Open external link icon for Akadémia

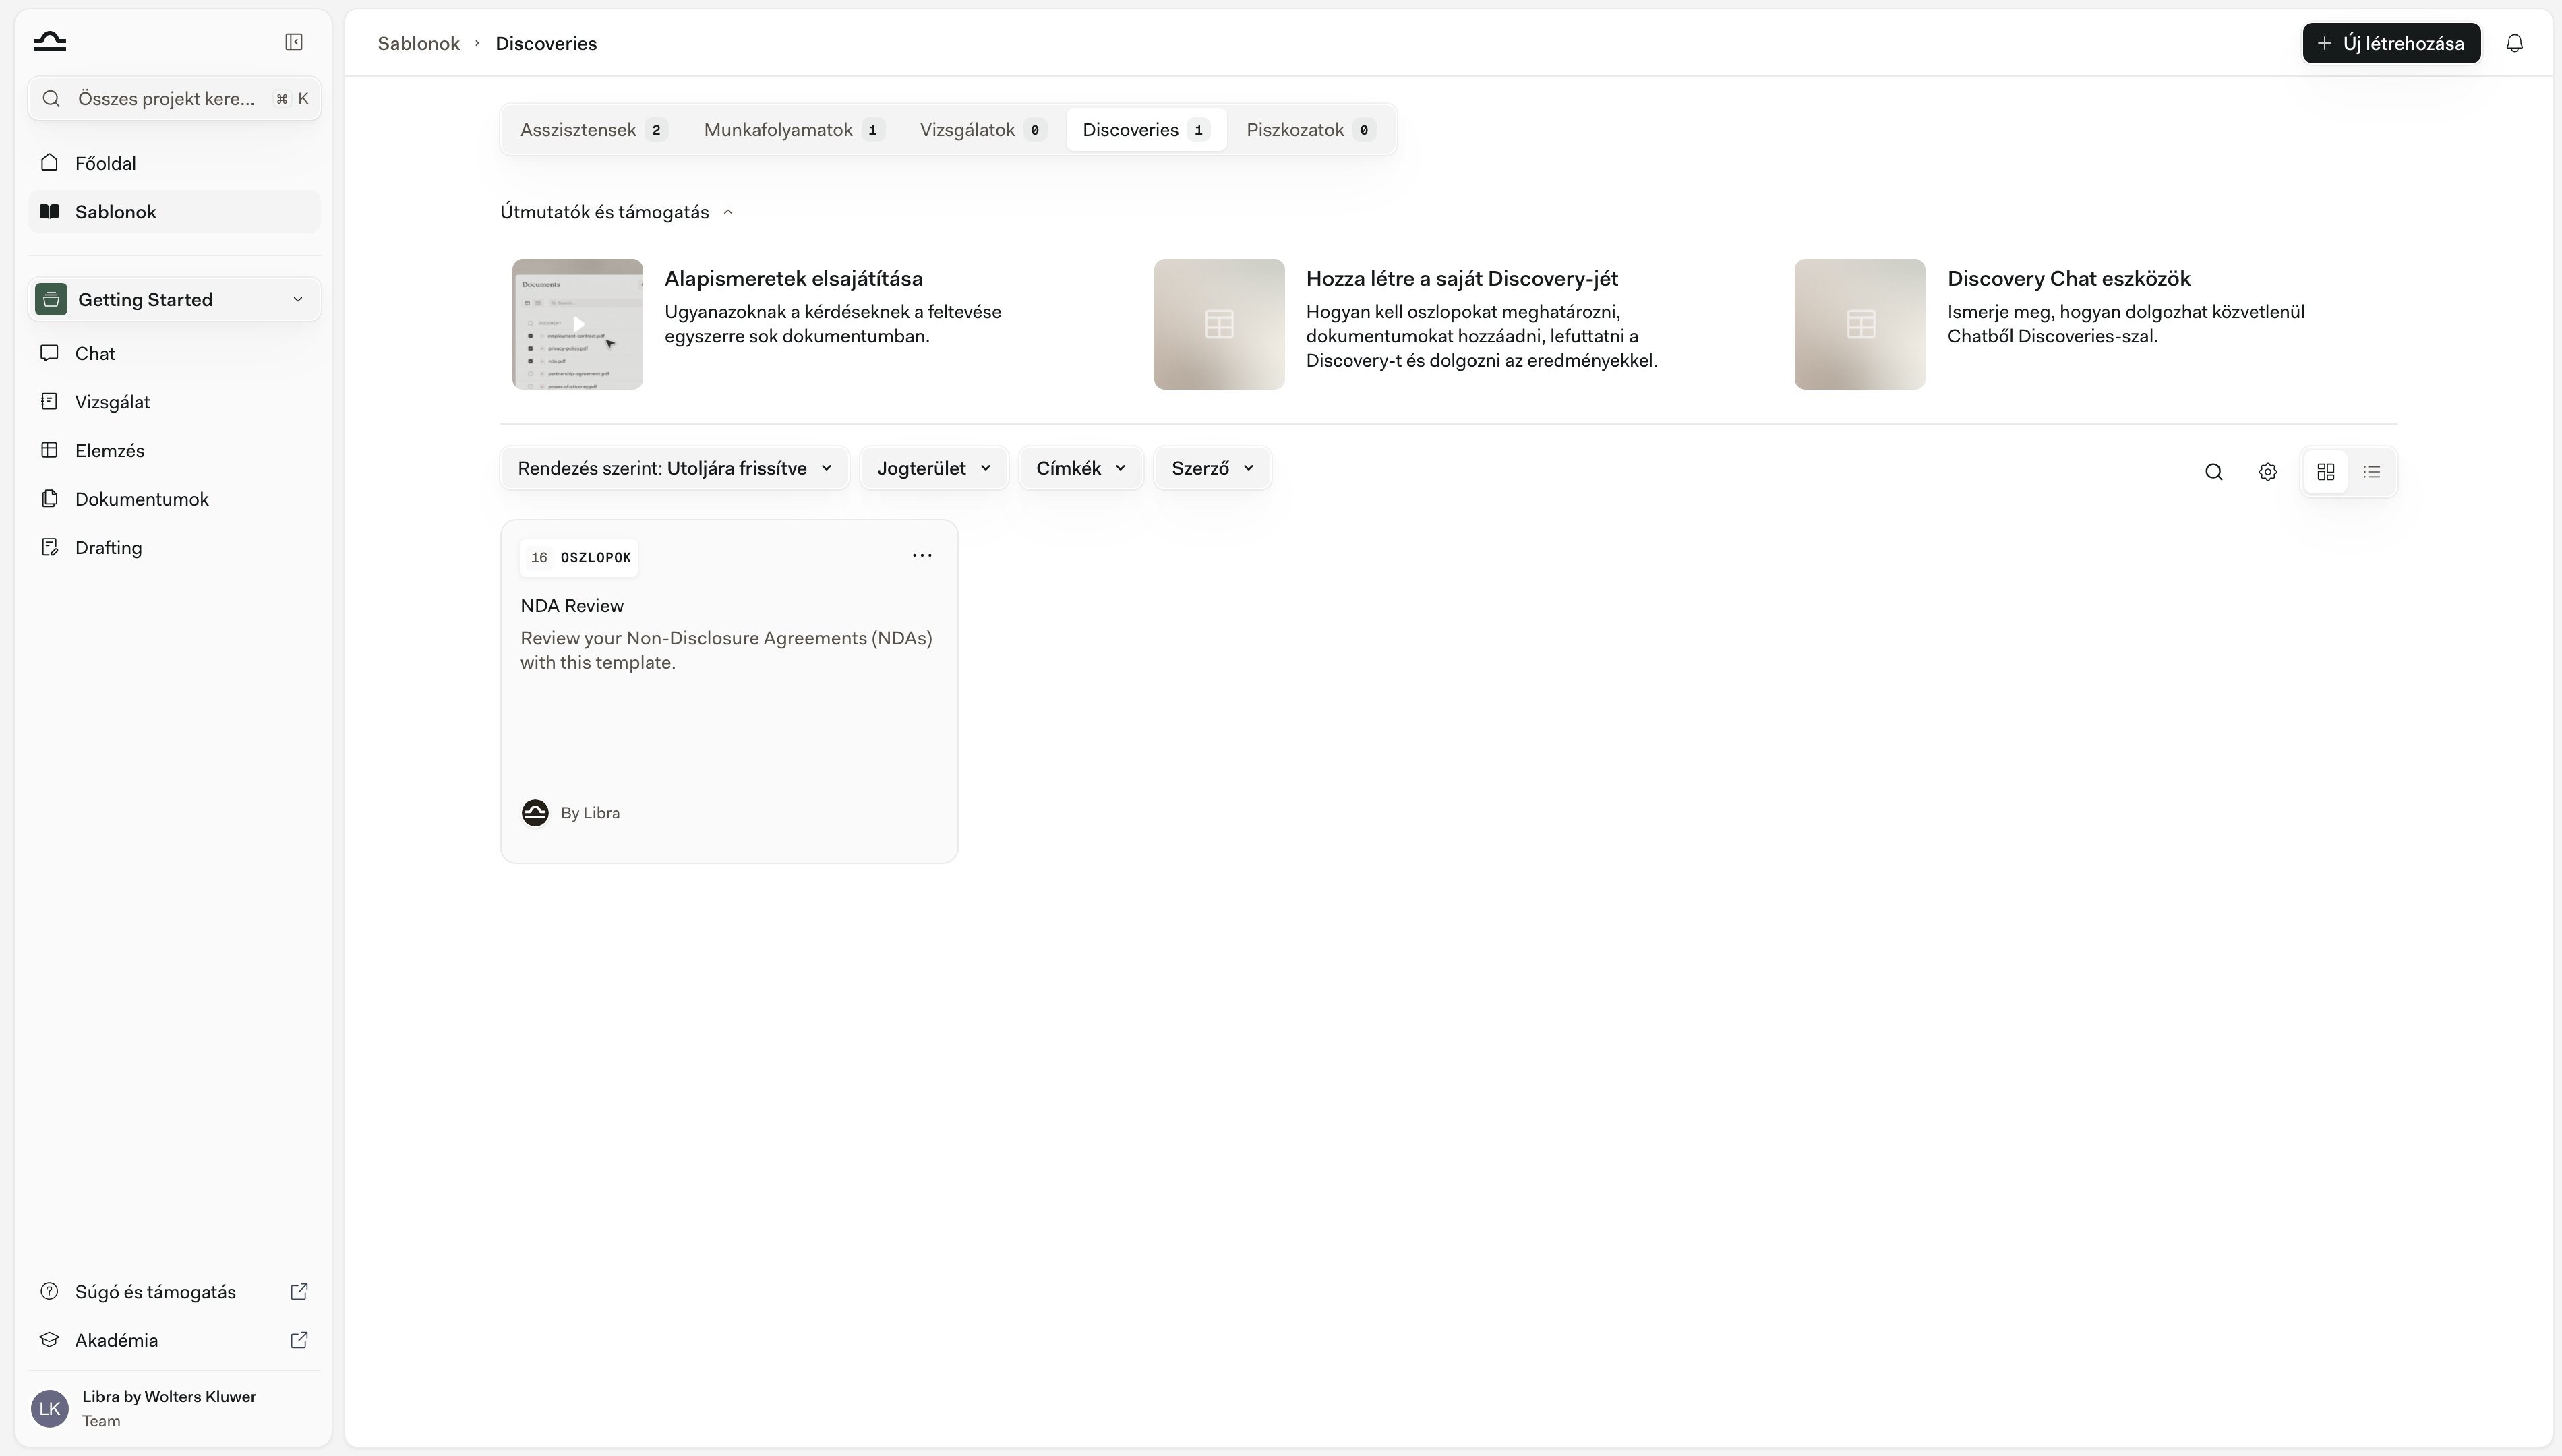pos(299,1340)
